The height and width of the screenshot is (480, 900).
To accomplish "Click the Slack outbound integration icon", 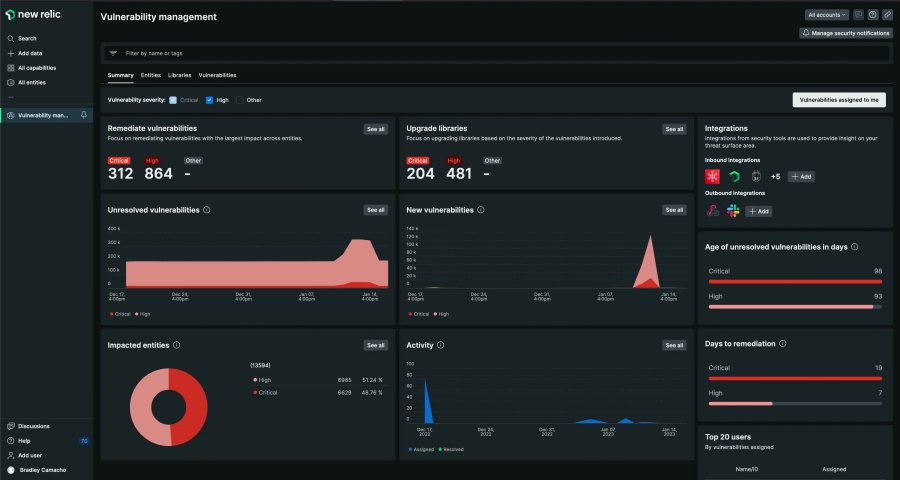I will (733, 211).
